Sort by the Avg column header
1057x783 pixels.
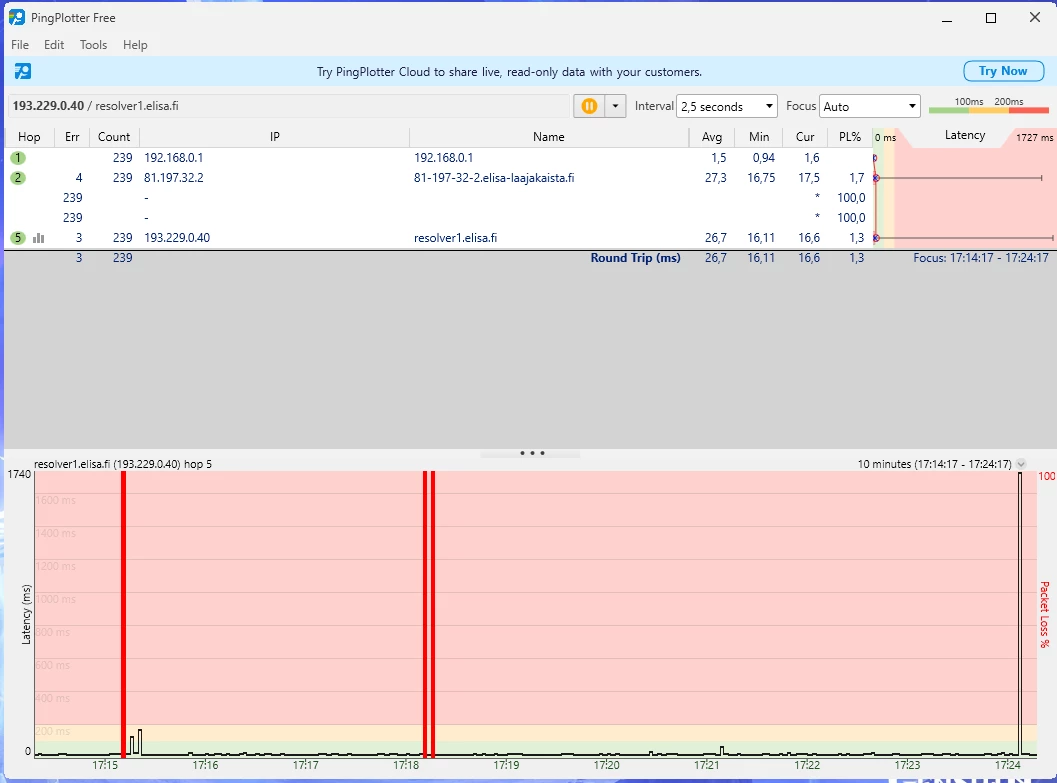(712, 137)
